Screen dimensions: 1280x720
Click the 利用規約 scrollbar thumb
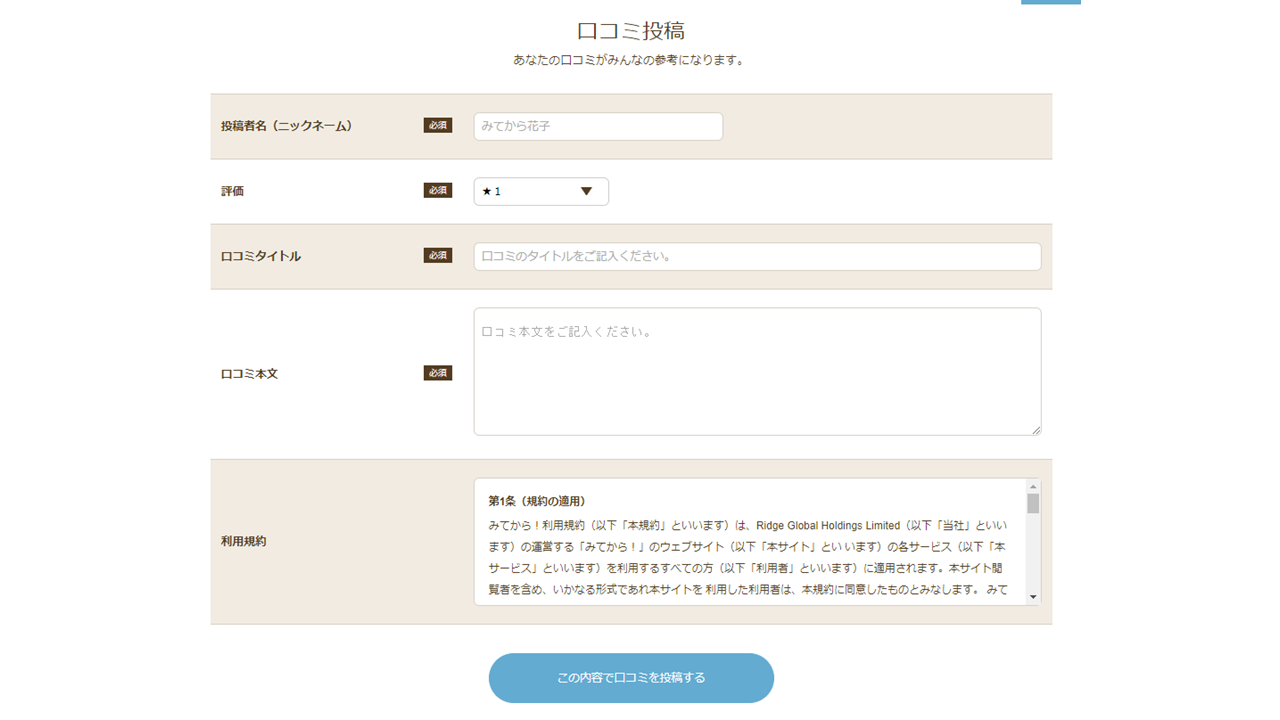pos(1033,503)
